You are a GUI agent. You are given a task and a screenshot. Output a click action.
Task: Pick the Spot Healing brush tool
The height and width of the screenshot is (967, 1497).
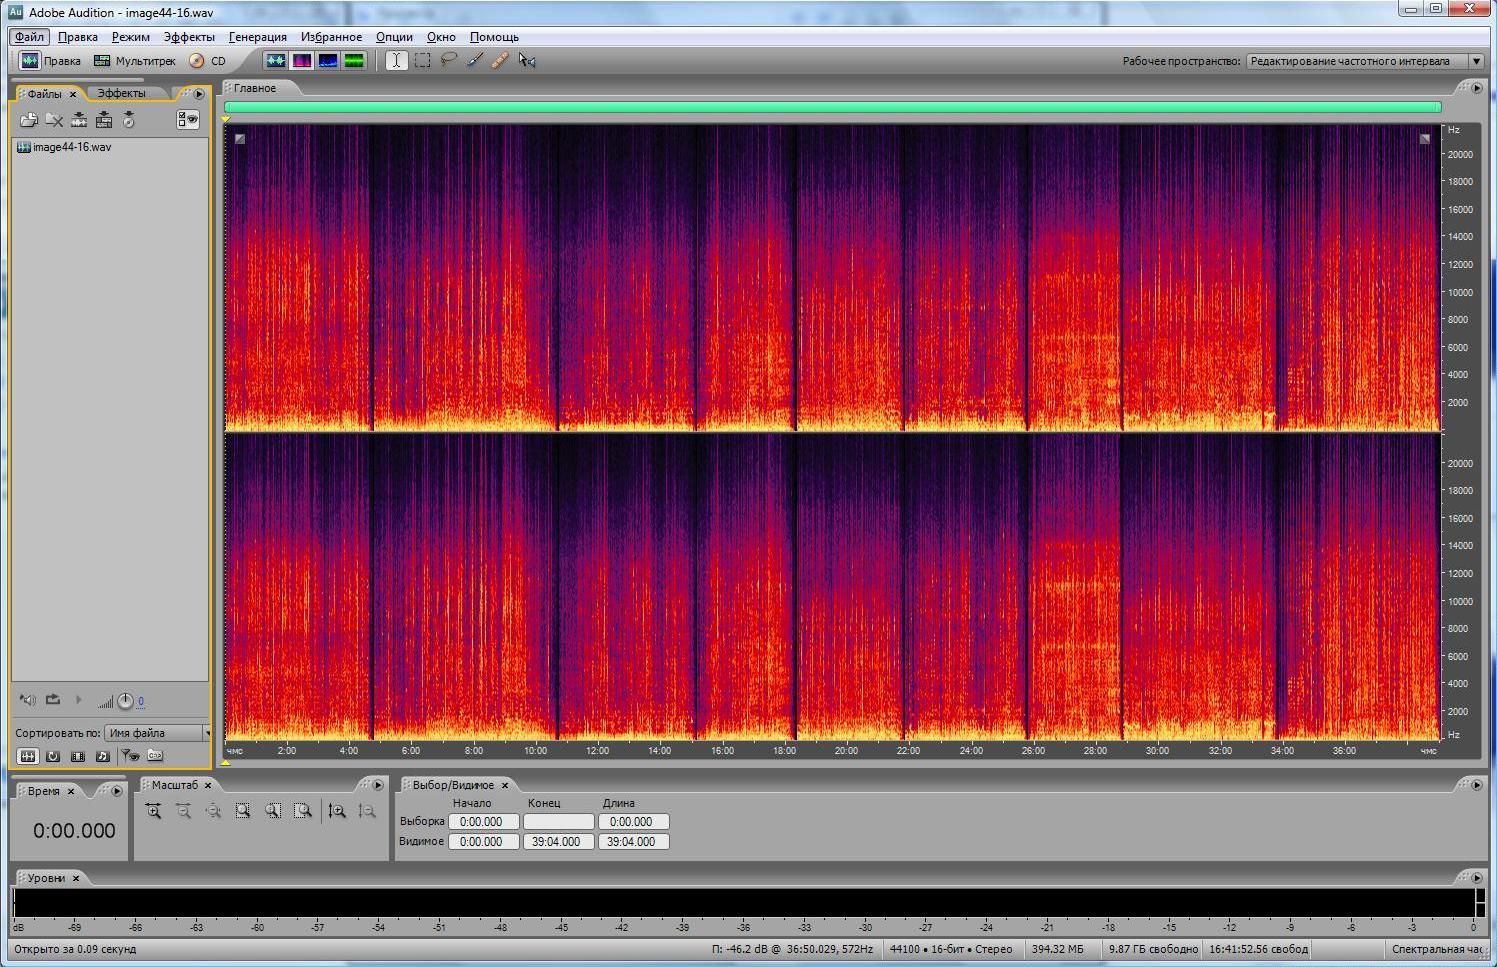(501, 60)
